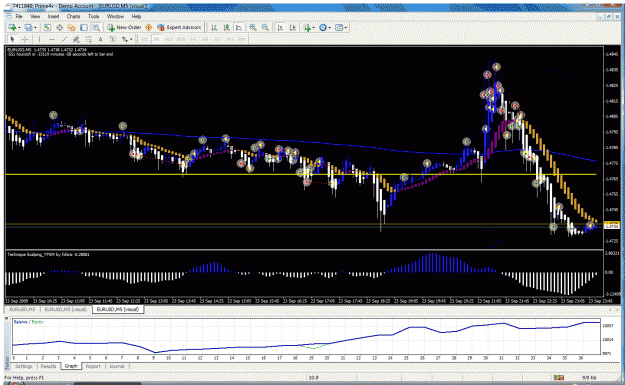Image resolution: width=625 pixels, height=385 pixels.
Task: Select the vertical line drawing tool
Action: pyautogui.click(x=39, y=39)
